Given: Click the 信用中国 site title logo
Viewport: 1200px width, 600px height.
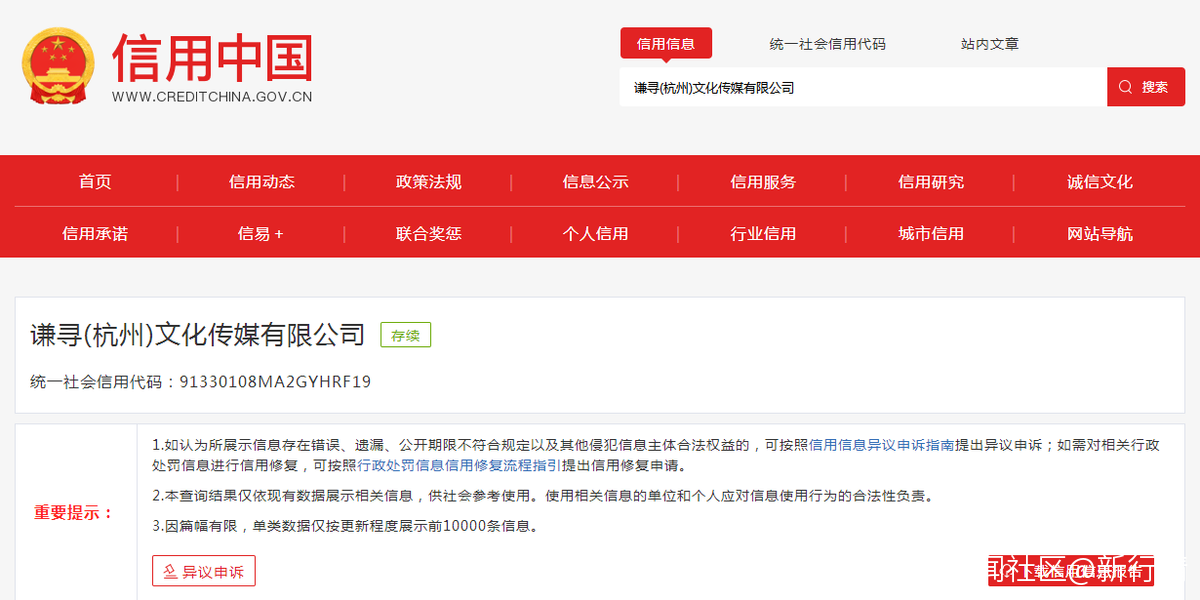Looking at the screenshot, I should 213,57.
